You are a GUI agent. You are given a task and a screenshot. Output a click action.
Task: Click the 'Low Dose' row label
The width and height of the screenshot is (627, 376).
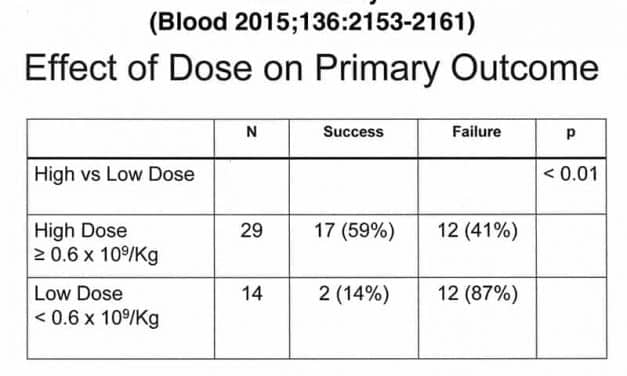pyautogui.click(x=78, y=294)
